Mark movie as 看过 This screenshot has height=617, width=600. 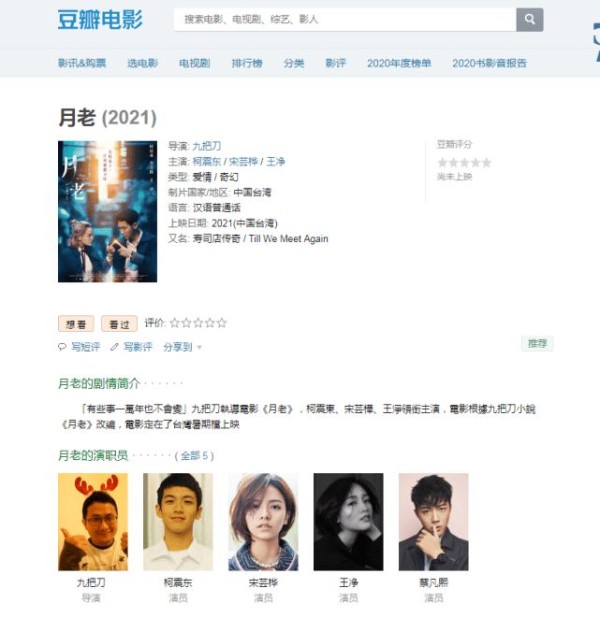tap(119, 324)
